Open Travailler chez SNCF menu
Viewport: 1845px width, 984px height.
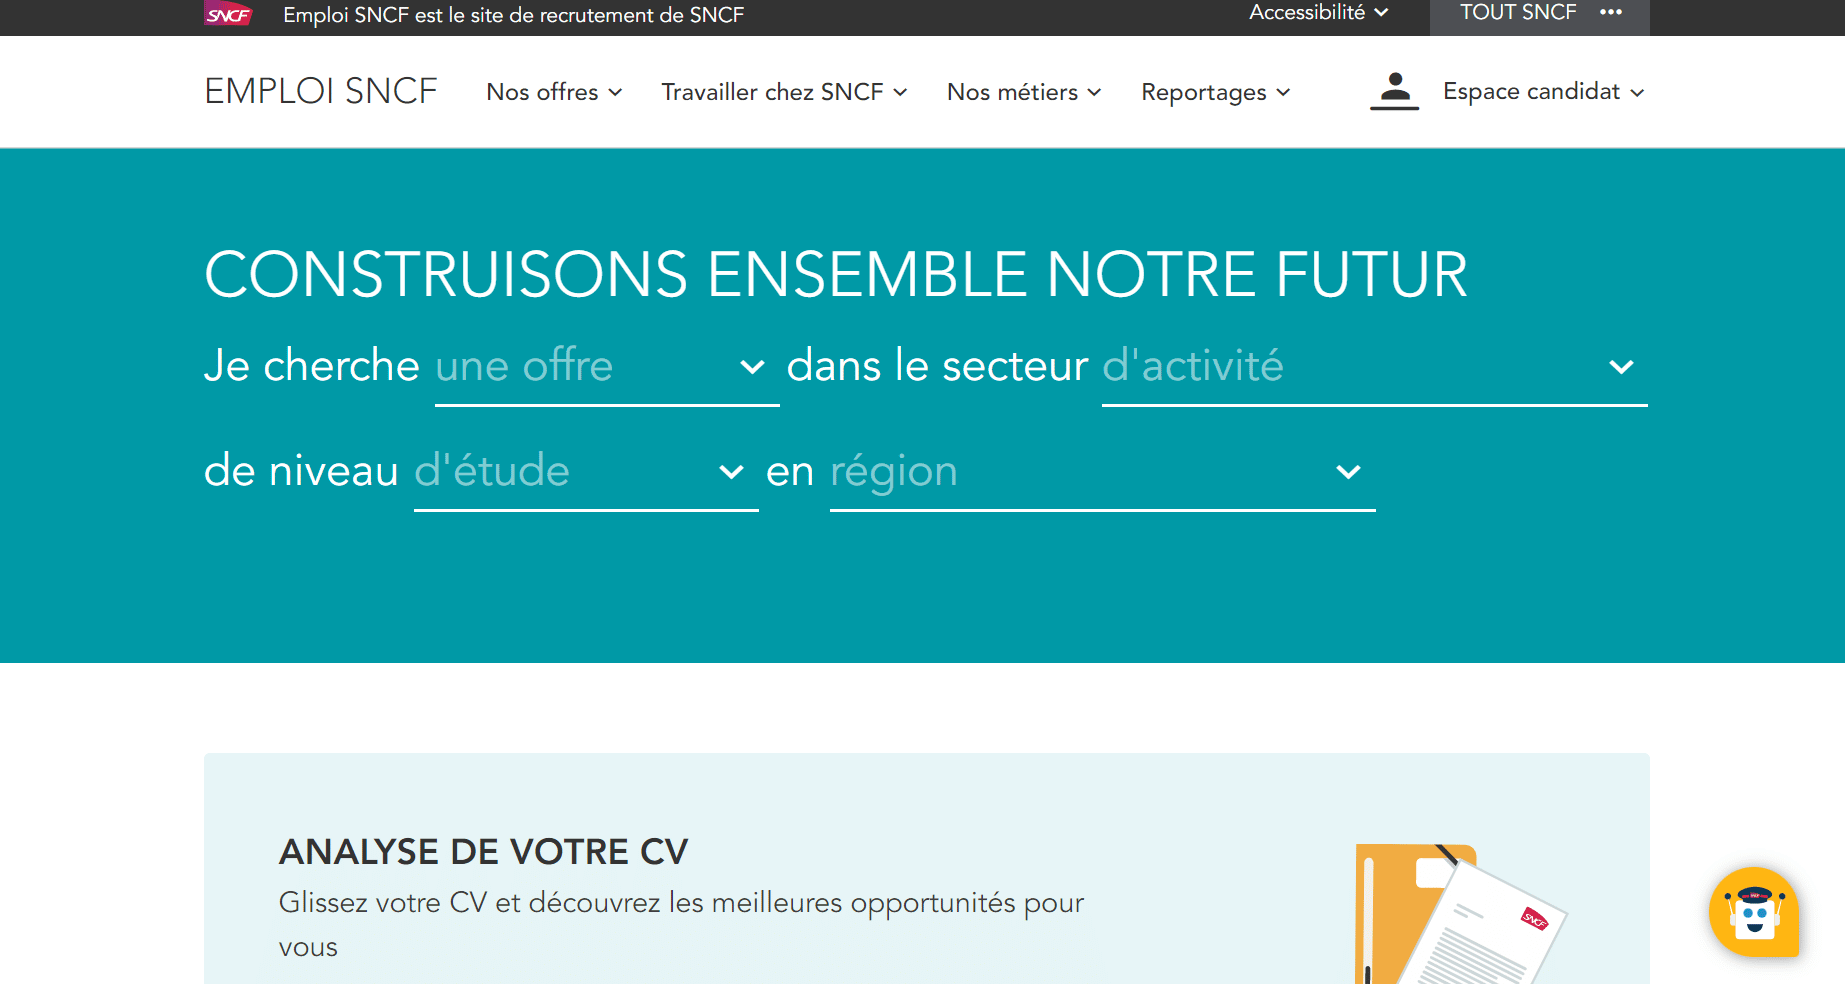point(784,92)
